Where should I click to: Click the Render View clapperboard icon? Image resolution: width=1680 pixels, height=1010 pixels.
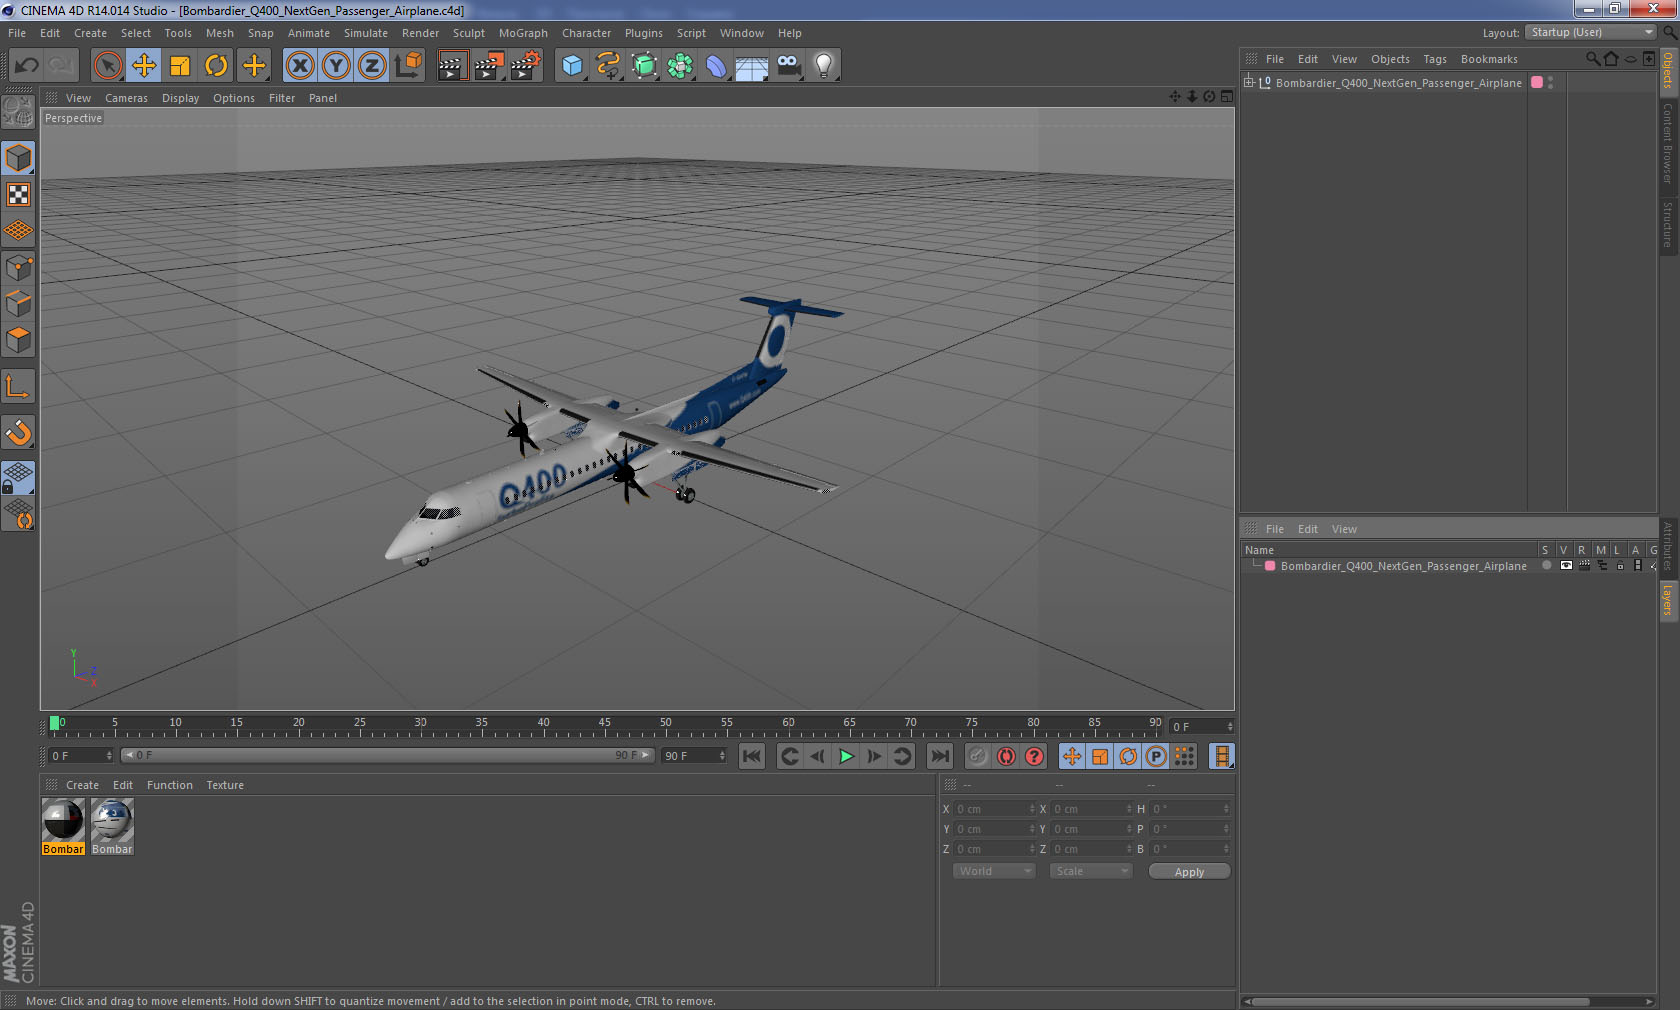452,66
